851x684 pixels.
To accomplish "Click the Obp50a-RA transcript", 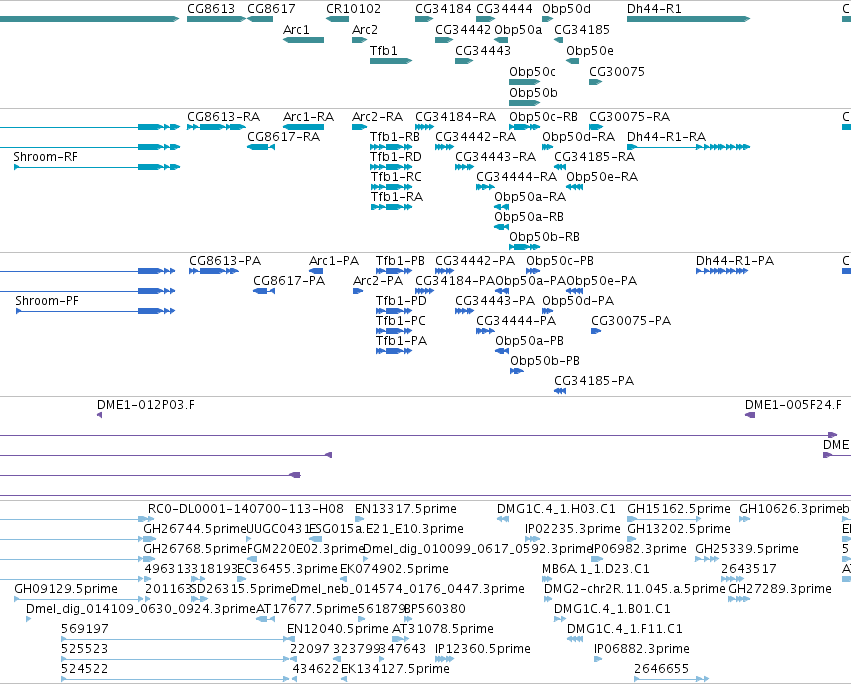I will click(x=501, y=207).
